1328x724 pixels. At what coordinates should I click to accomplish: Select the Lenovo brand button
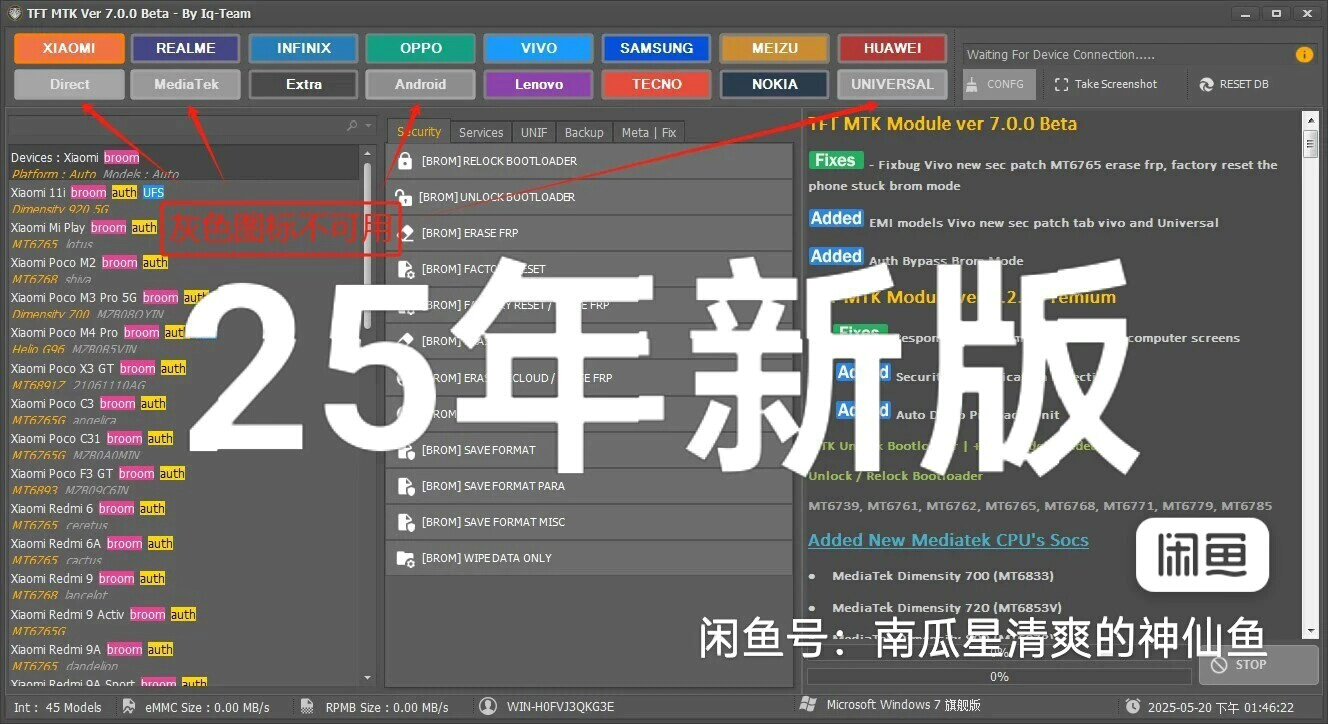[x=539, y=84]
